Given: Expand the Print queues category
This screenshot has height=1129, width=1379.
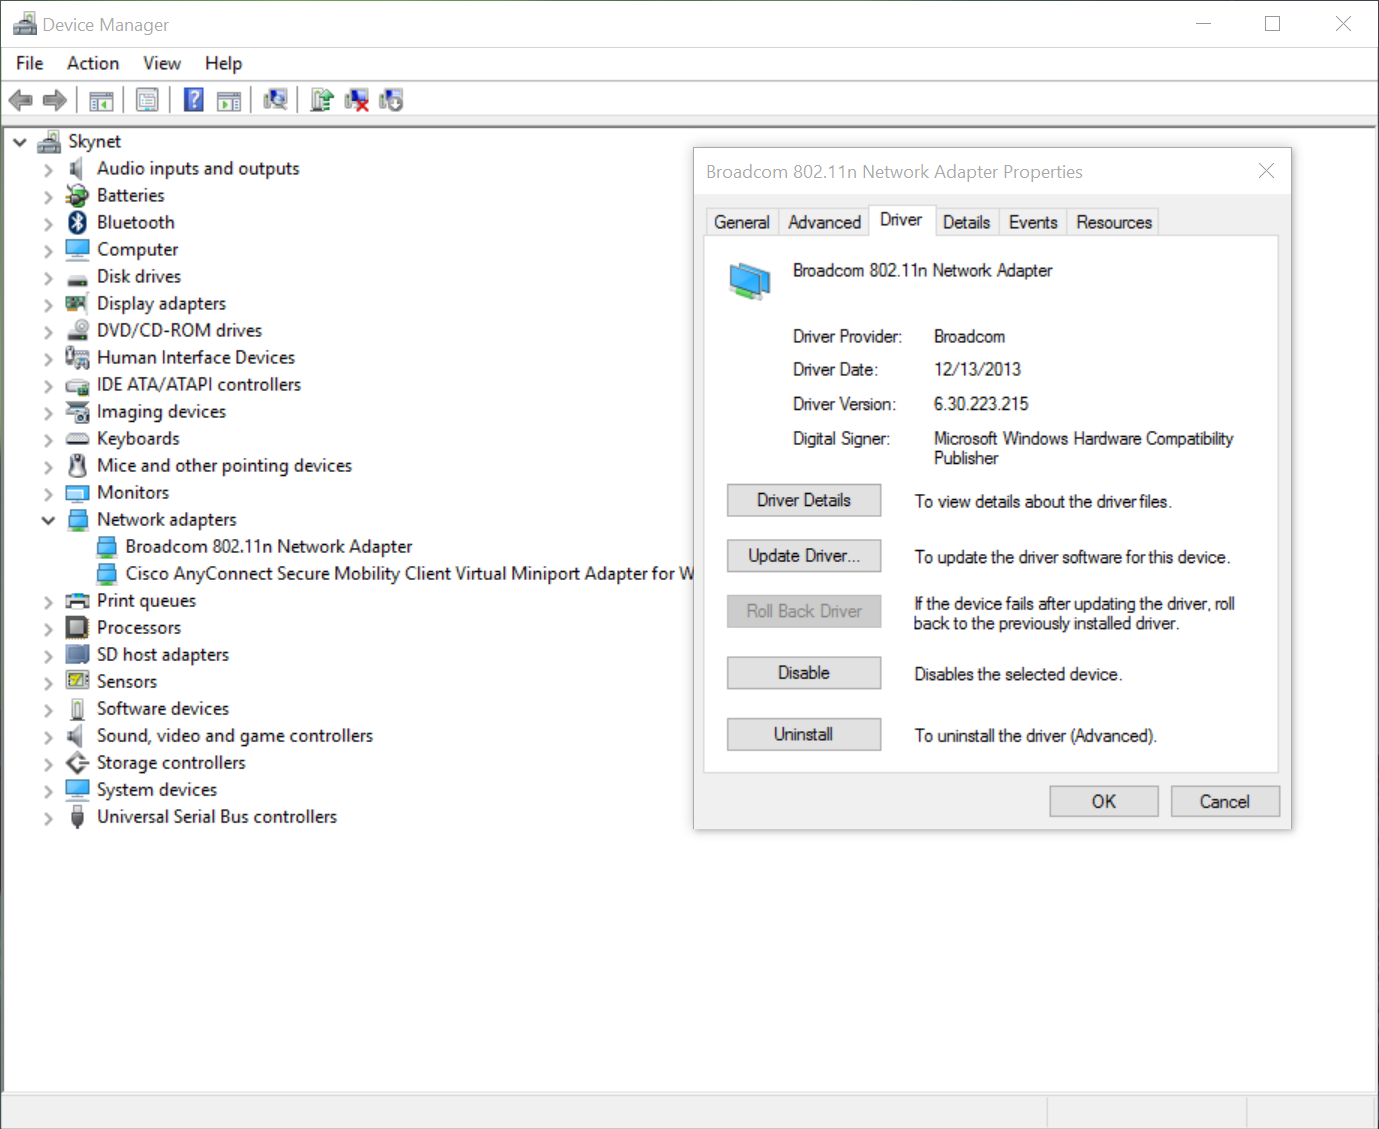Looking at the screenshot, I should [48, 601].
